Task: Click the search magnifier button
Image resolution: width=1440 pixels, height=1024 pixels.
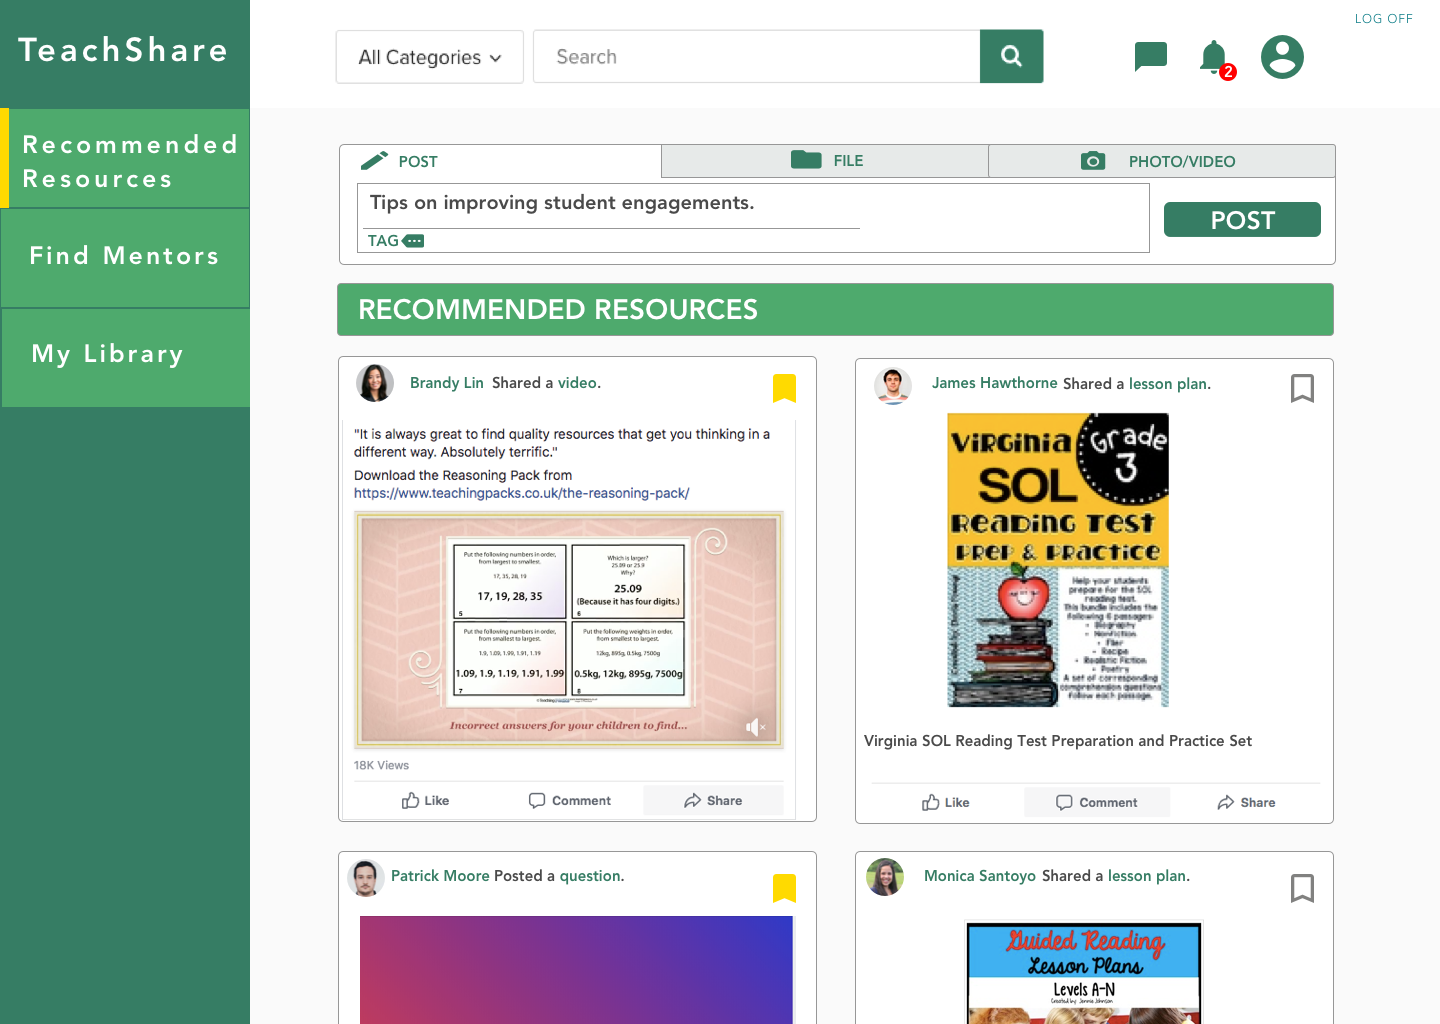Action: click(x=1011, y=56)
